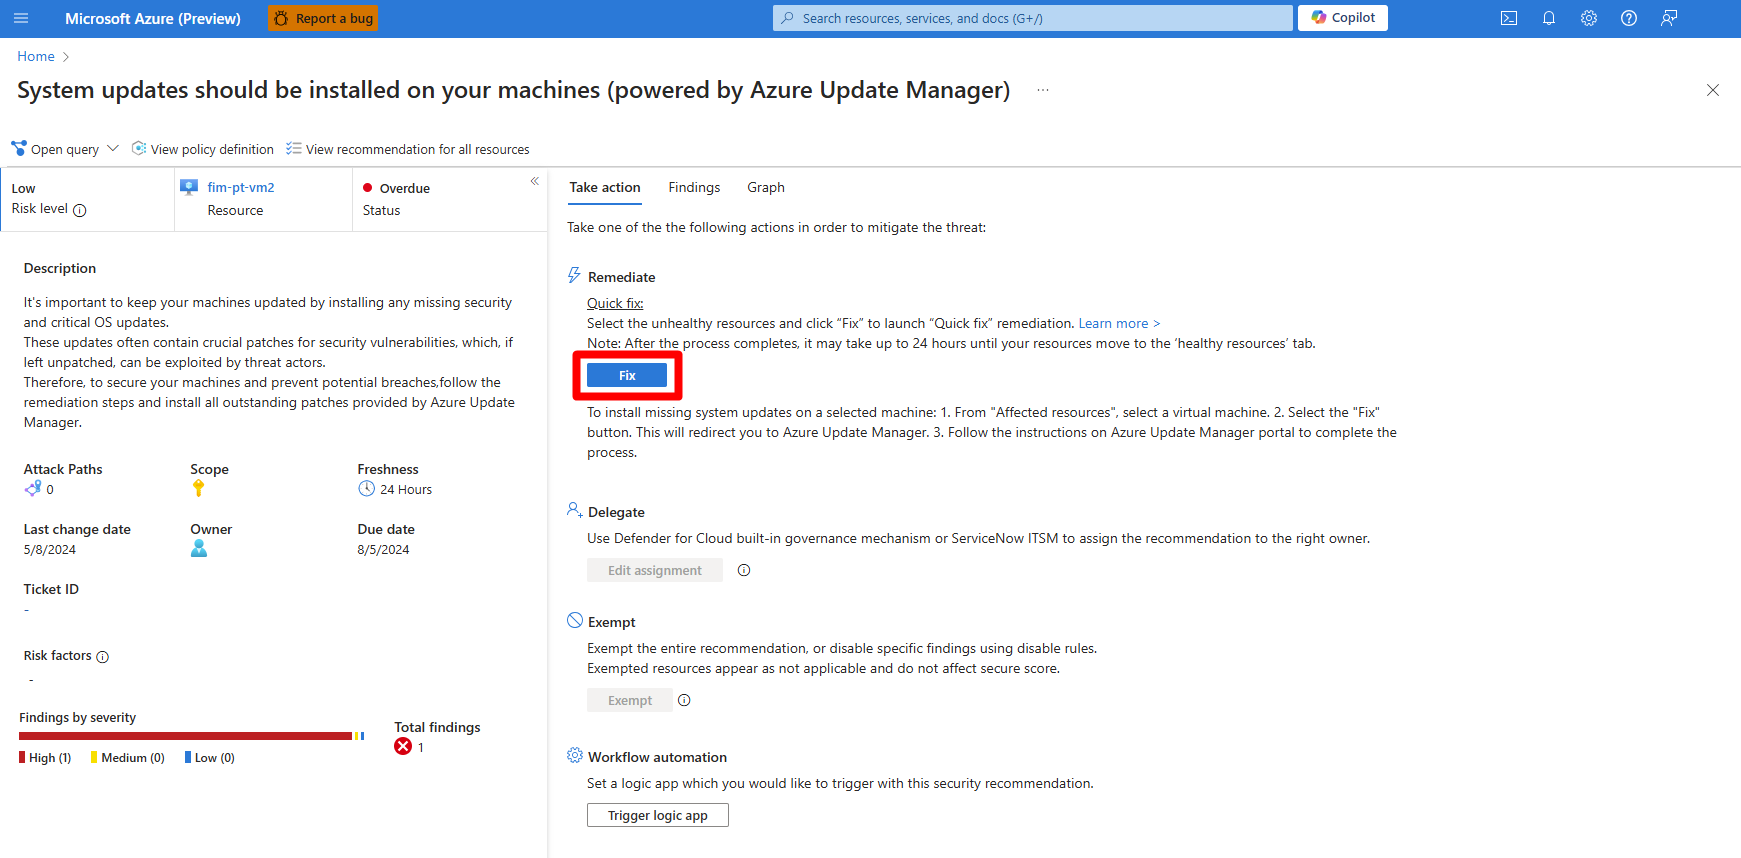The height and width of the screenshot is (858, 1741).
Task: Click the Last change date 5/8/2024
Action: click(x=50, y=549)
